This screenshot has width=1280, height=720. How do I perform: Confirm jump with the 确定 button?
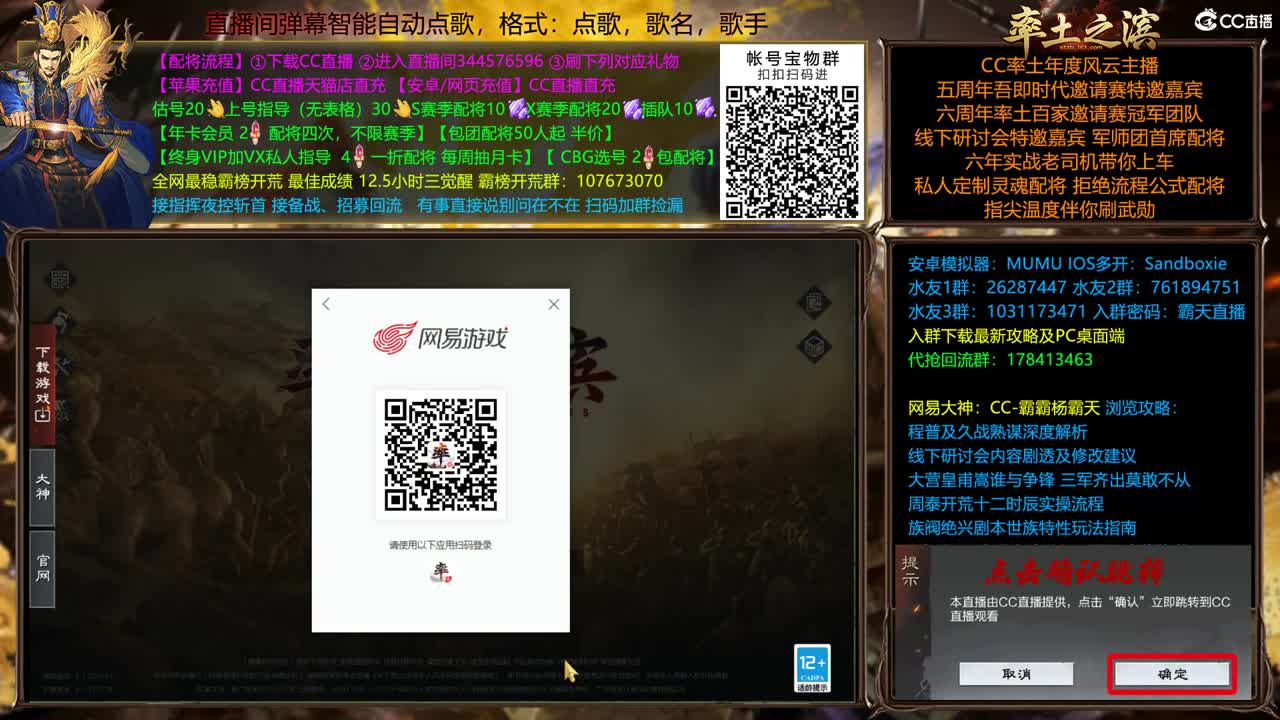click(1172, 674)
